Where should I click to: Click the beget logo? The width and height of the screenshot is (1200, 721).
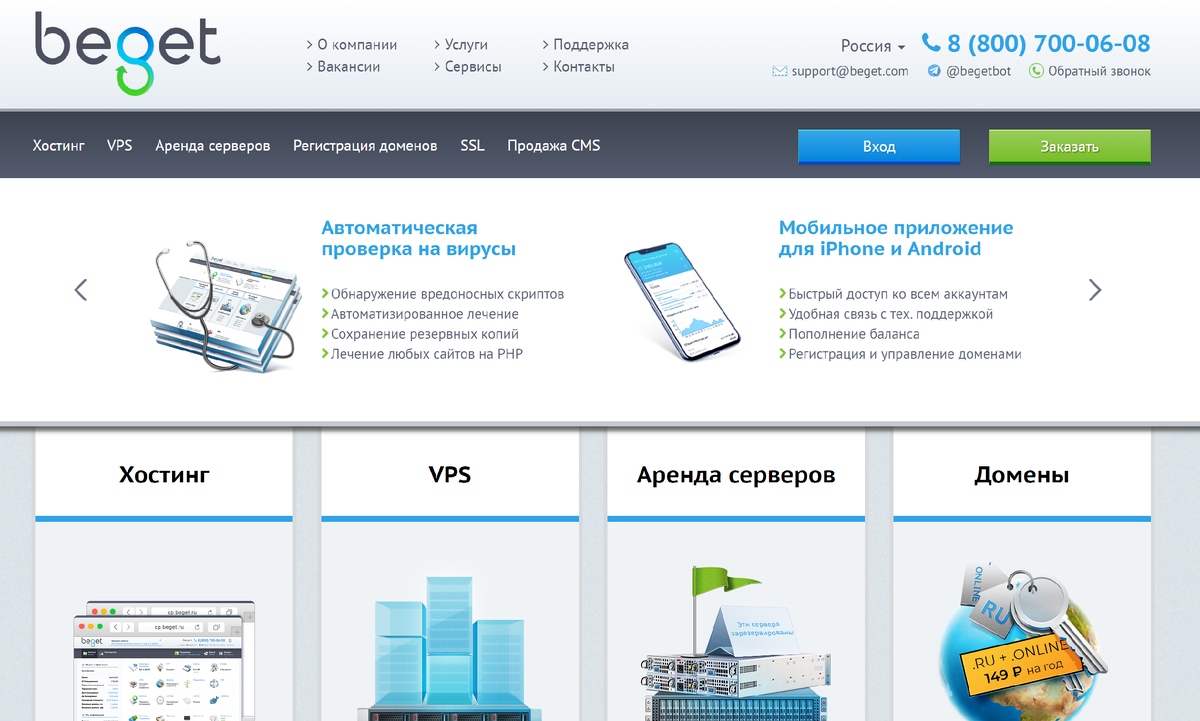coord(127,53)
